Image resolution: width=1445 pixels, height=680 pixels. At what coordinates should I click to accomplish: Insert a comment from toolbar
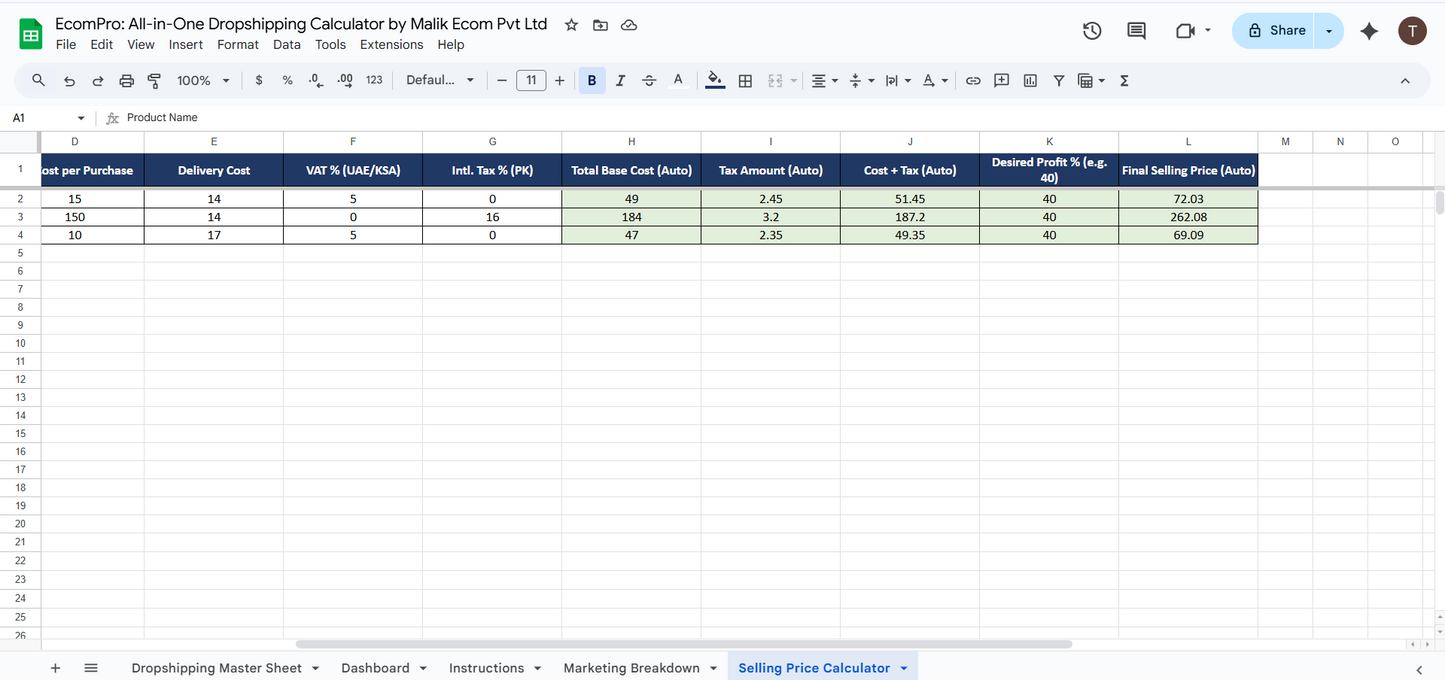(1001, 80)
